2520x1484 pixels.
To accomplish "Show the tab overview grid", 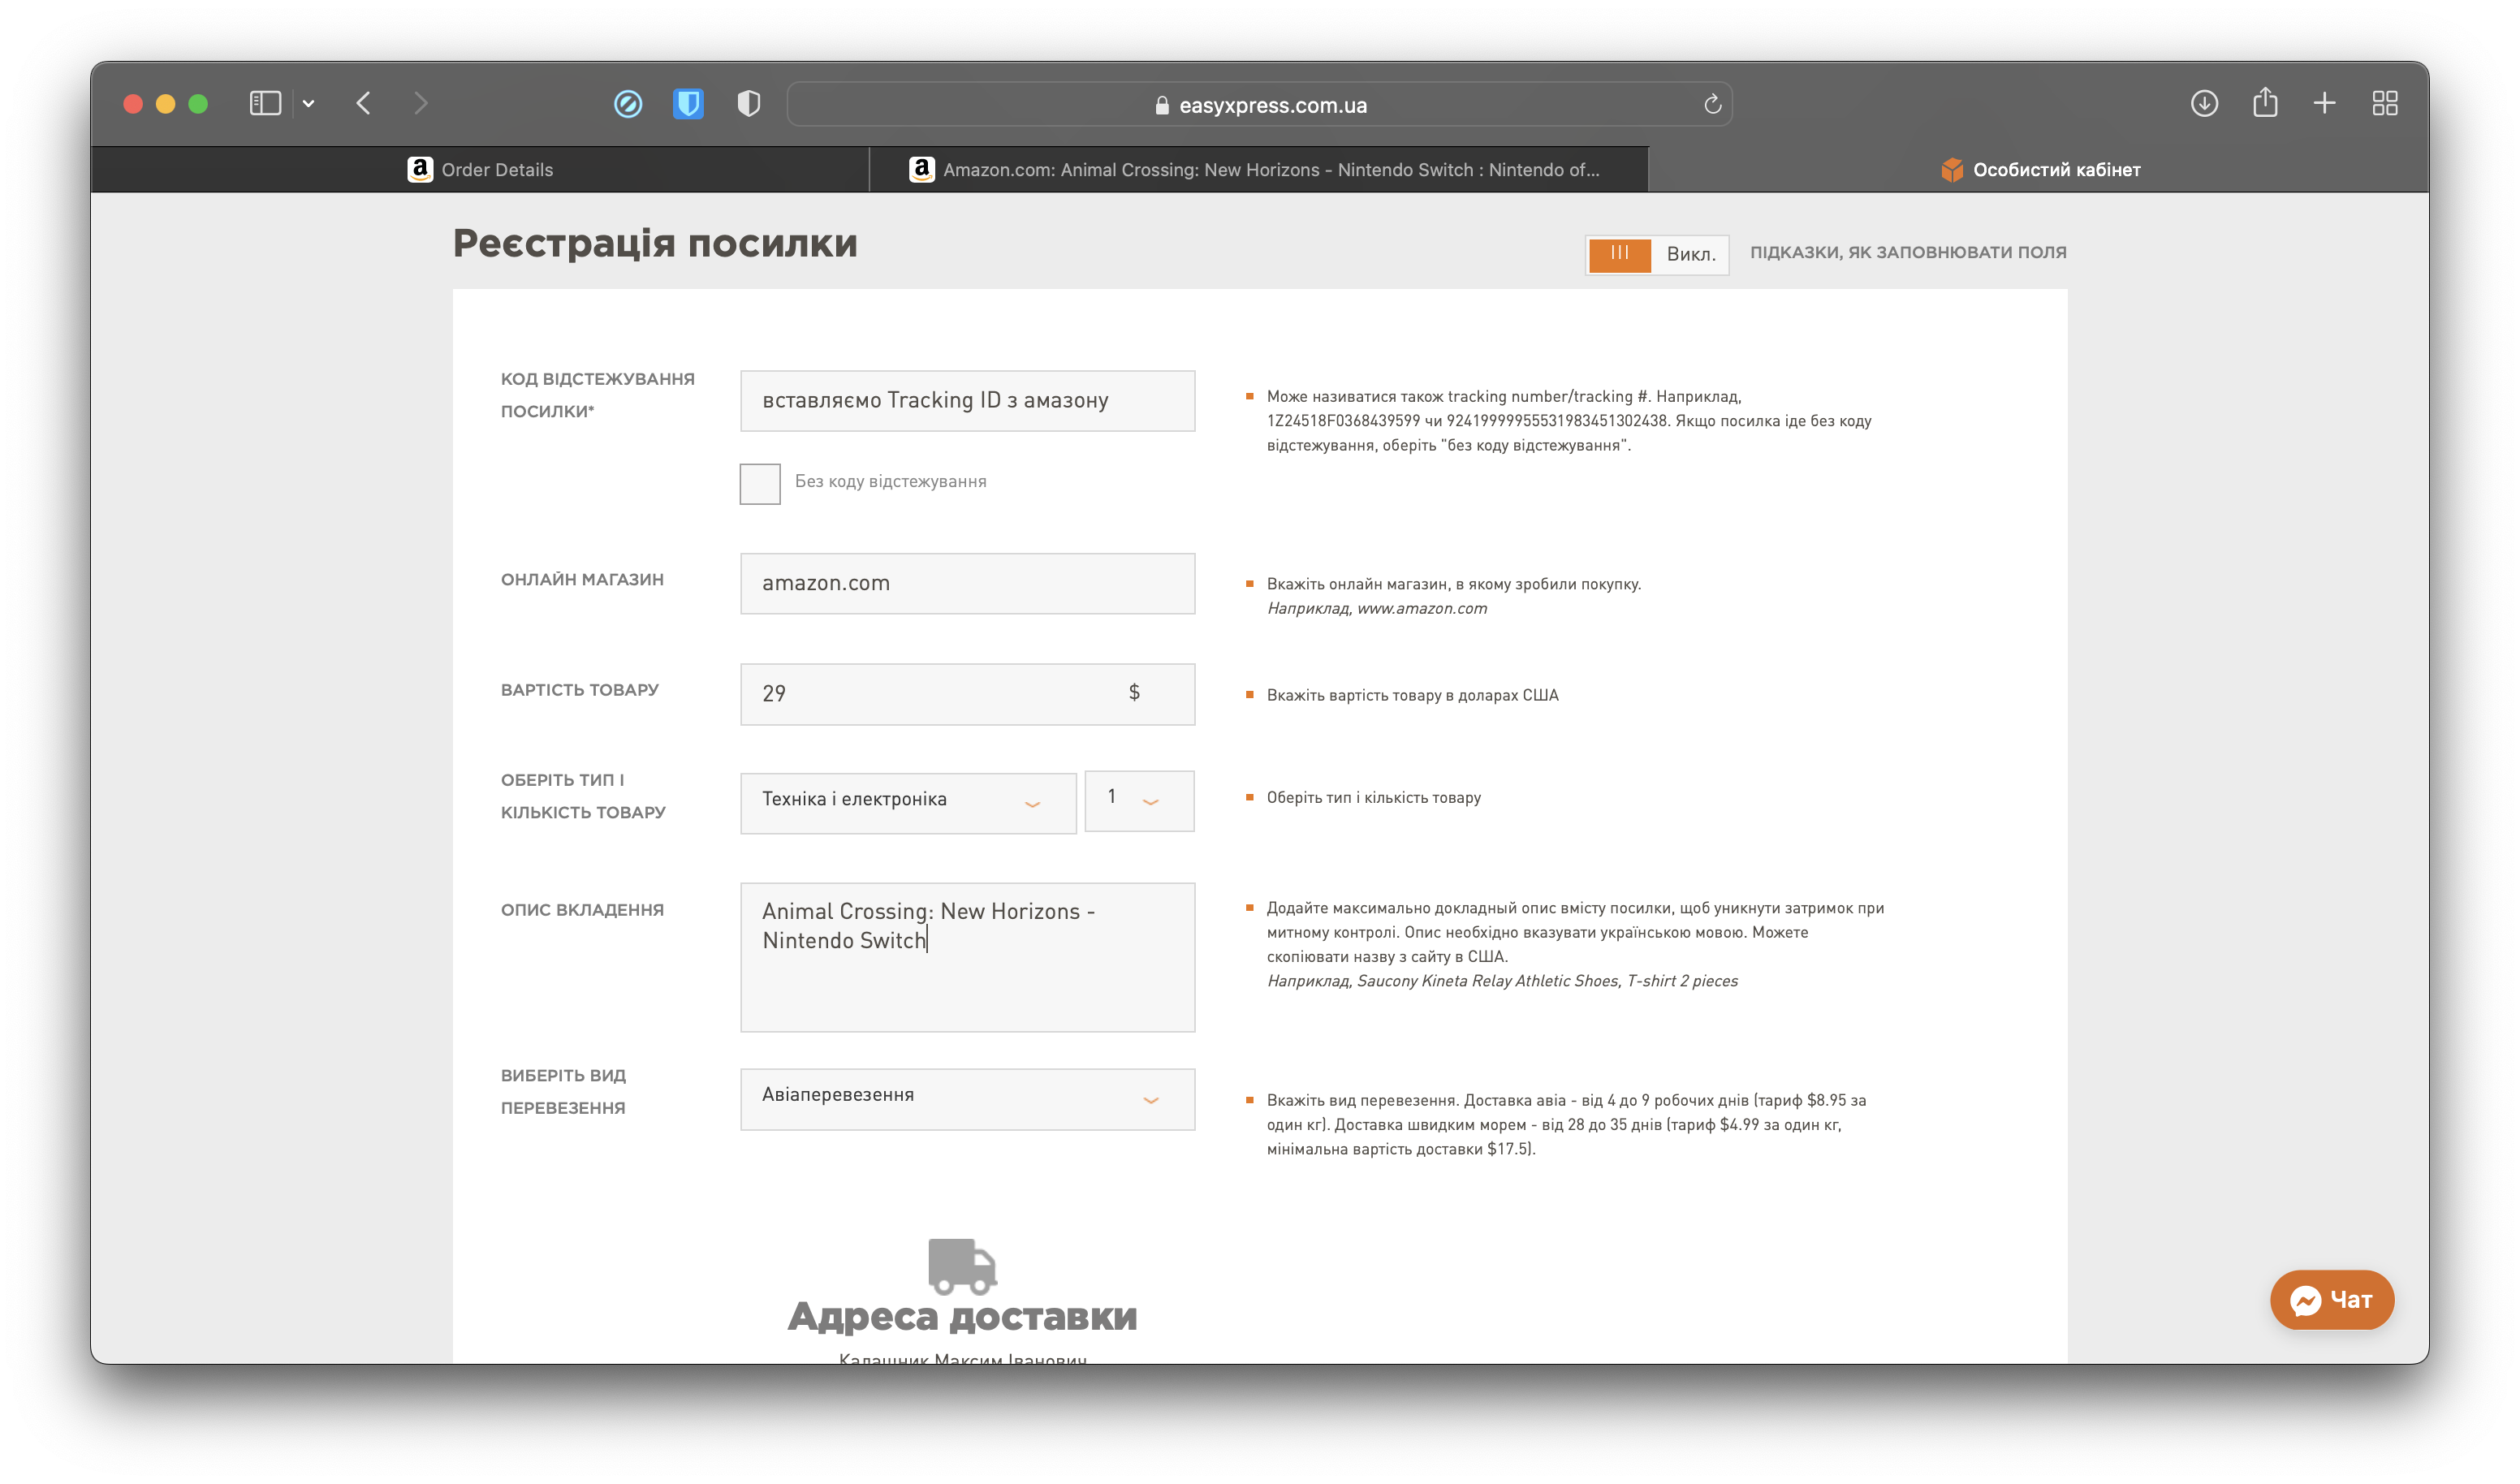I will [x=2385, y=103].
